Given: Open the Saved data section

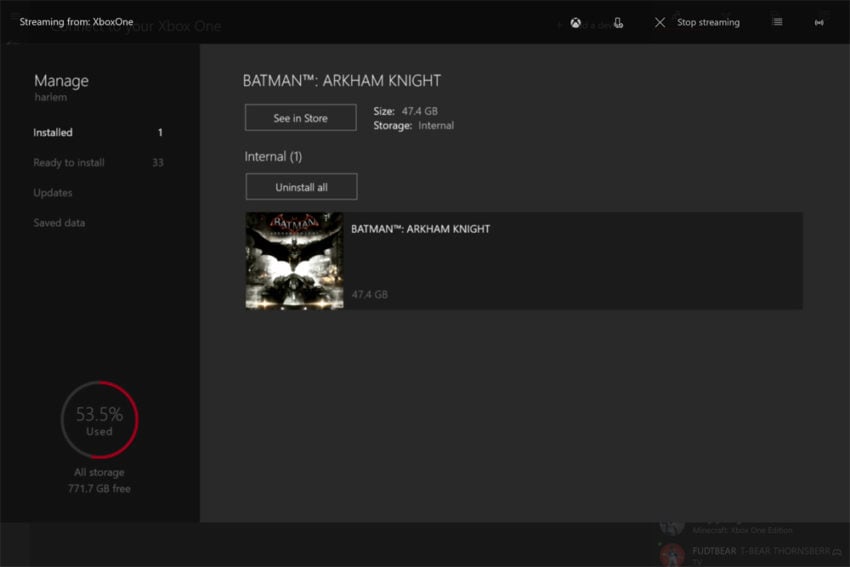Looking at the screenshot, I should pos(59,223).
